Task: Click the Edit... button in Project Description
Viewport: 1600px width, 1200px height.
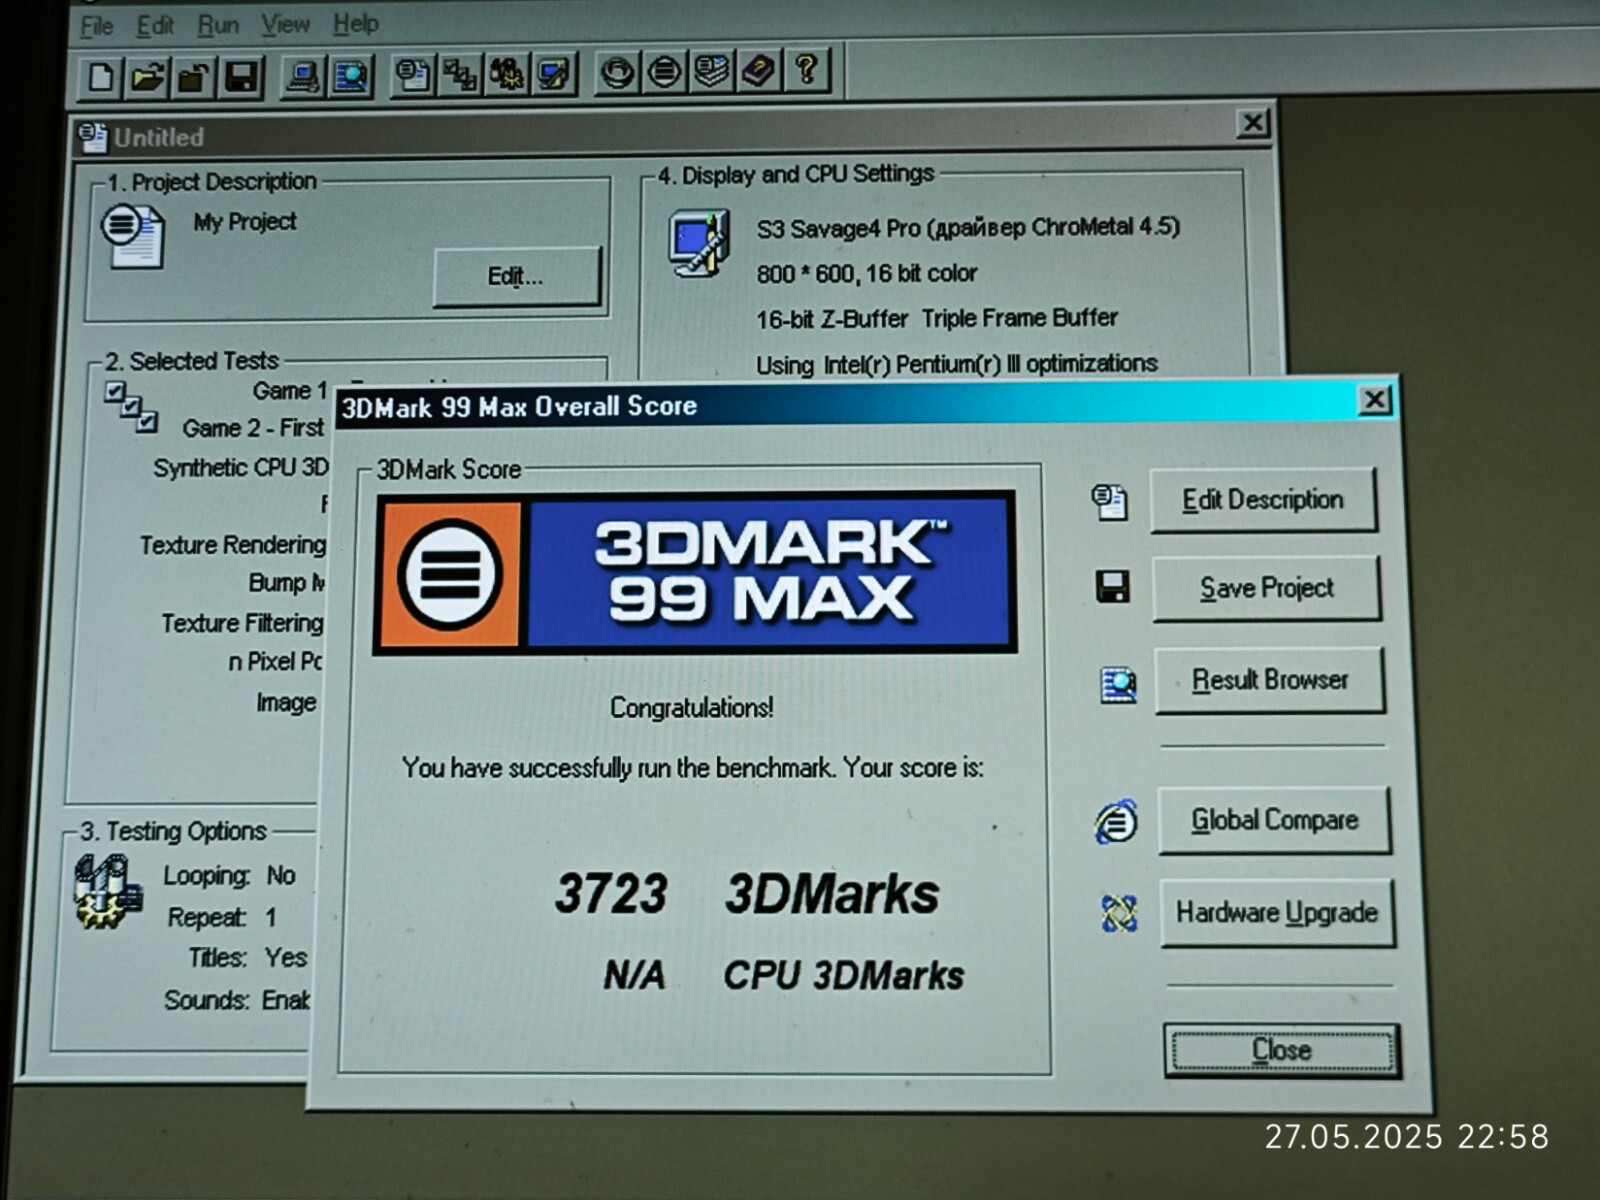Action: 516,276
